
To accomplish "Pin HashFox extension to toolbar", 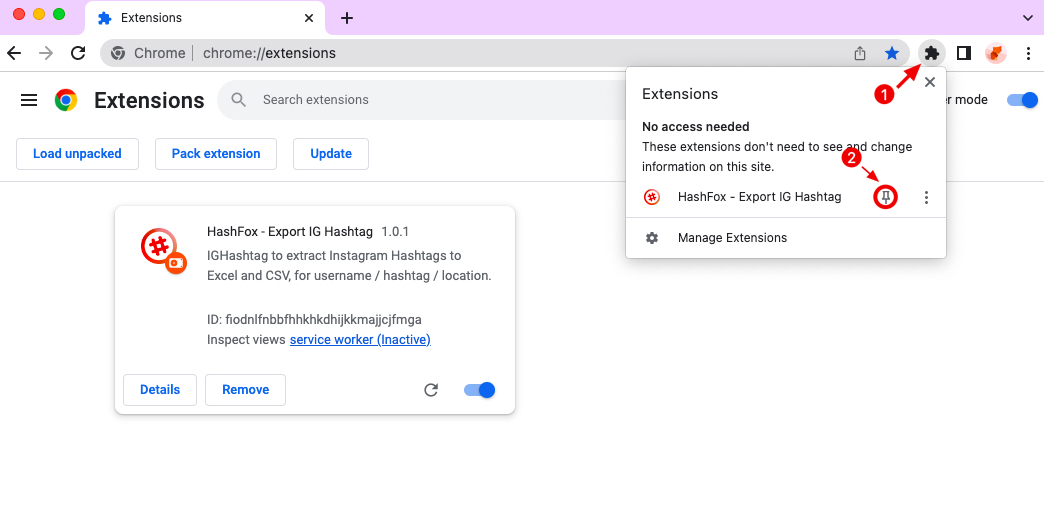I will pos(886,198).
